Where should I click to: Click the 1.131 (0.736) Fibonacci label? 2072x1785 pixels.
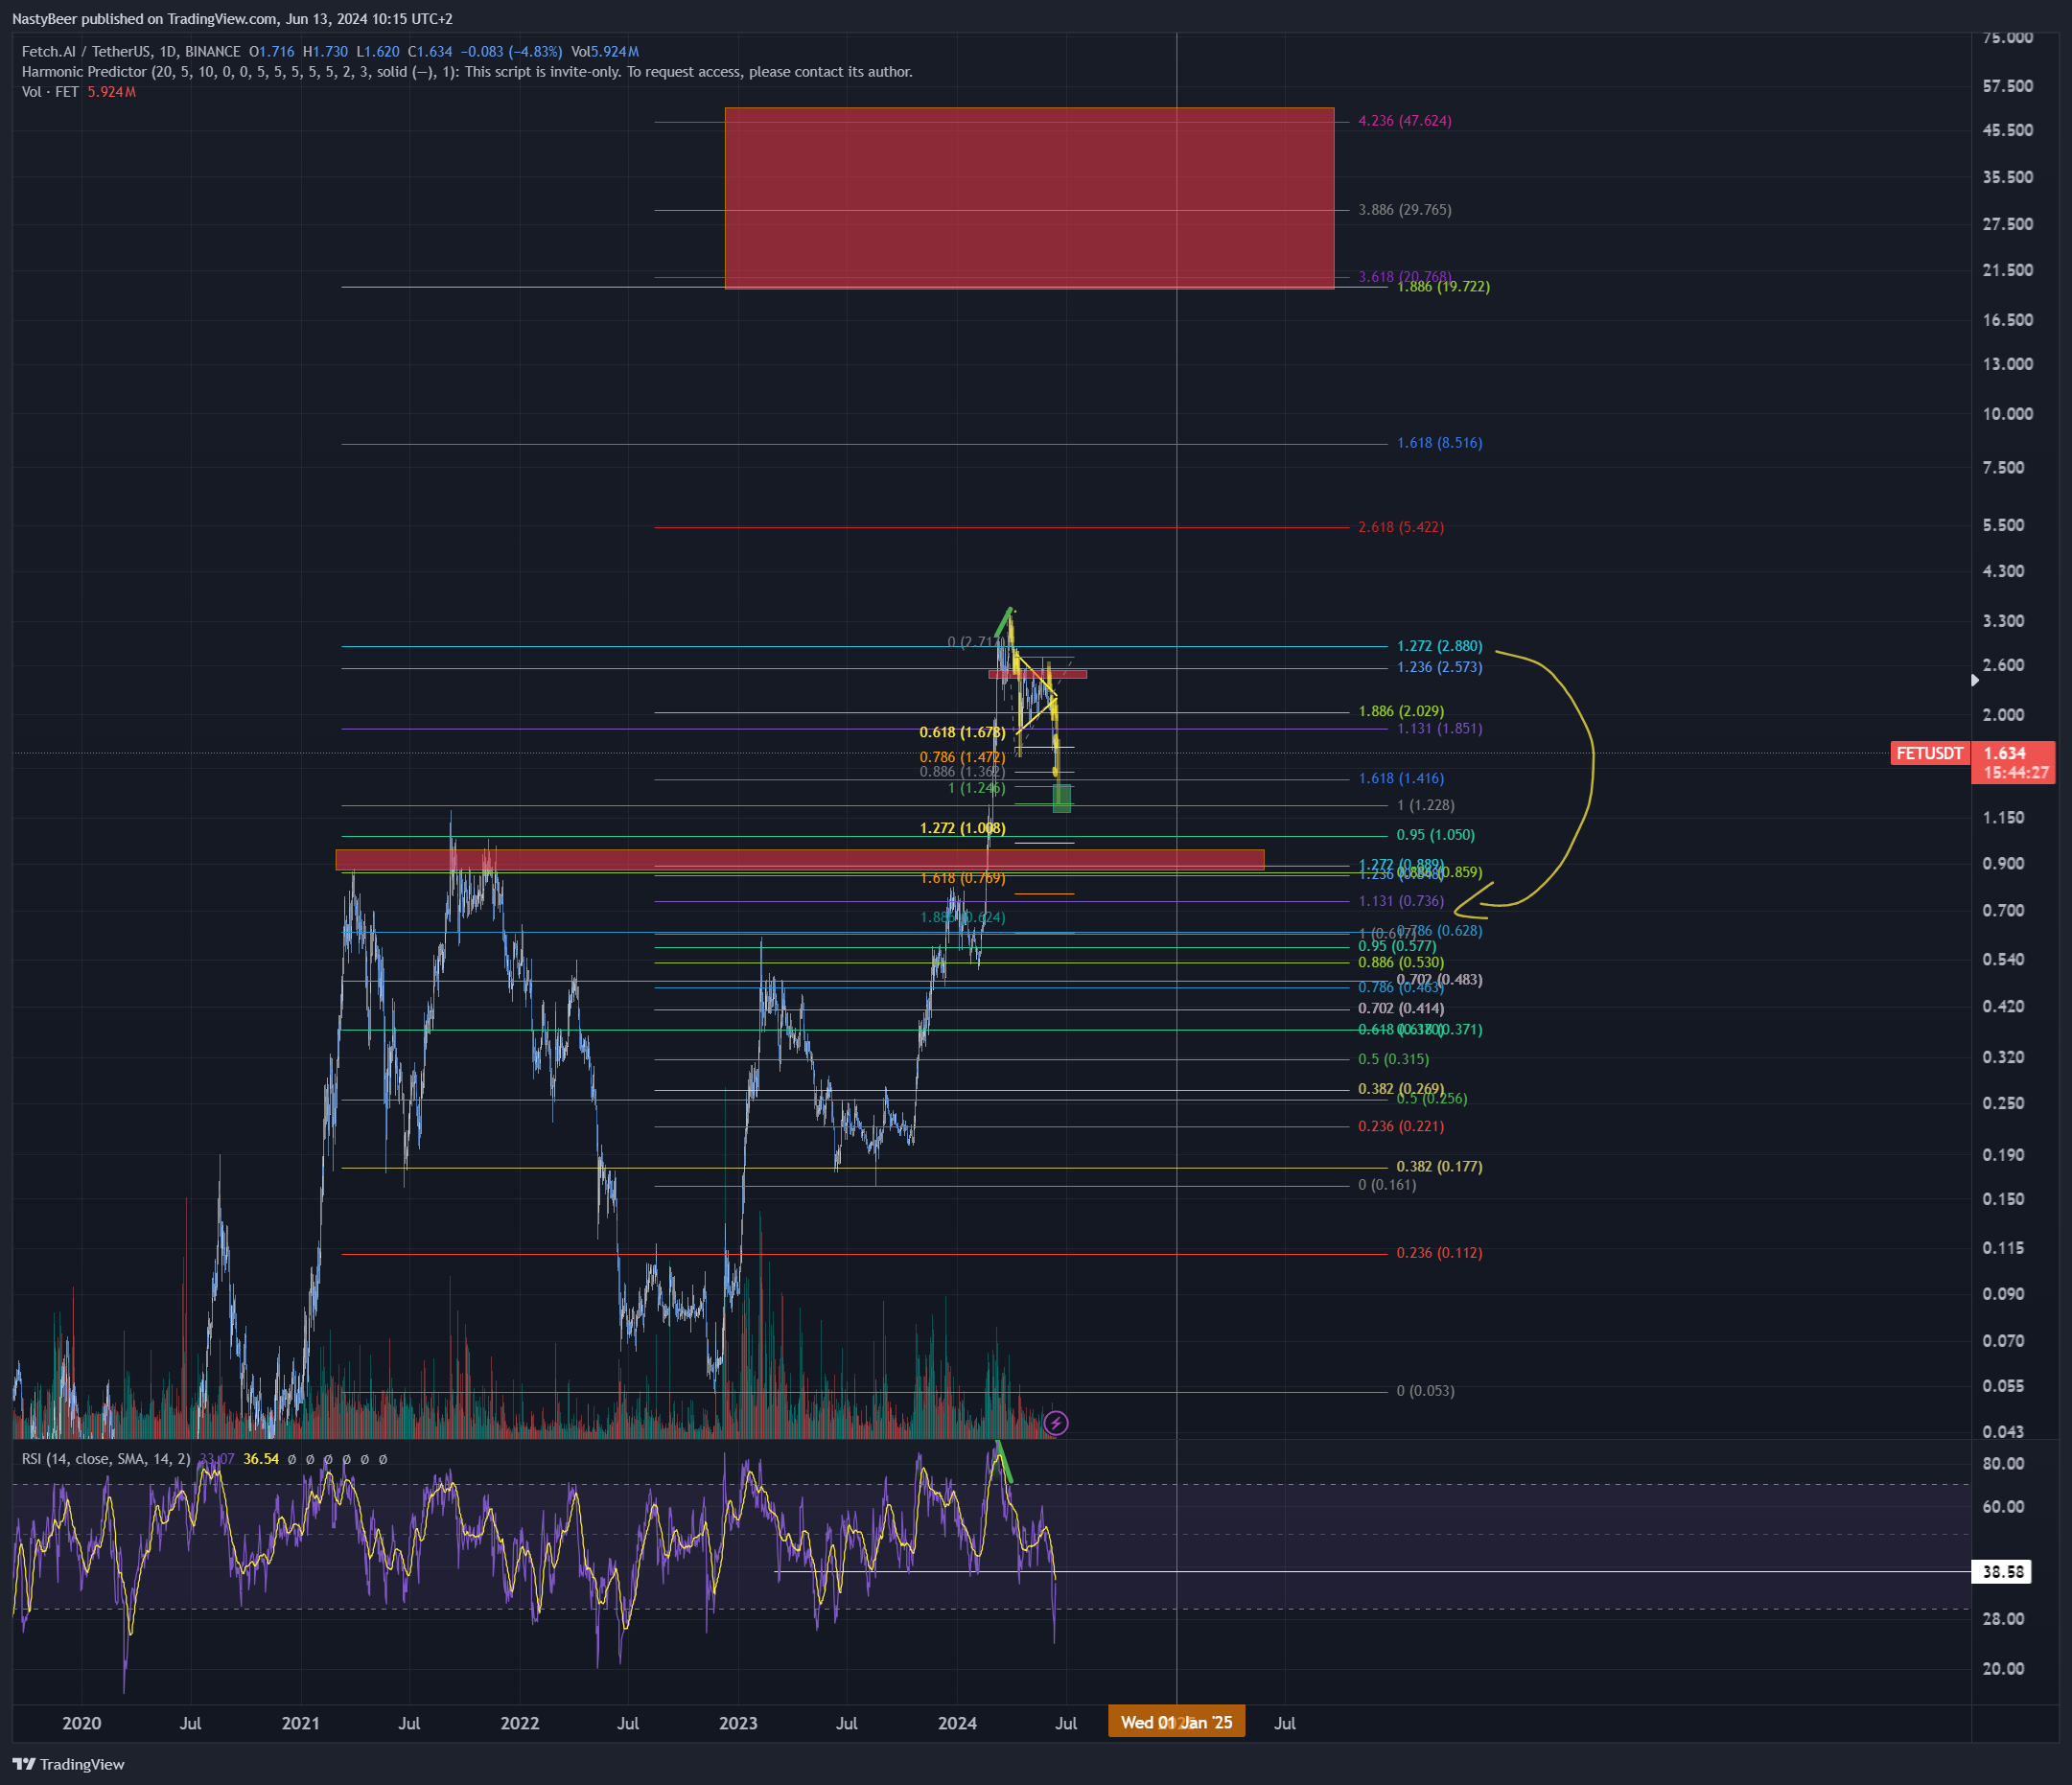click(x=1400, y=902)
